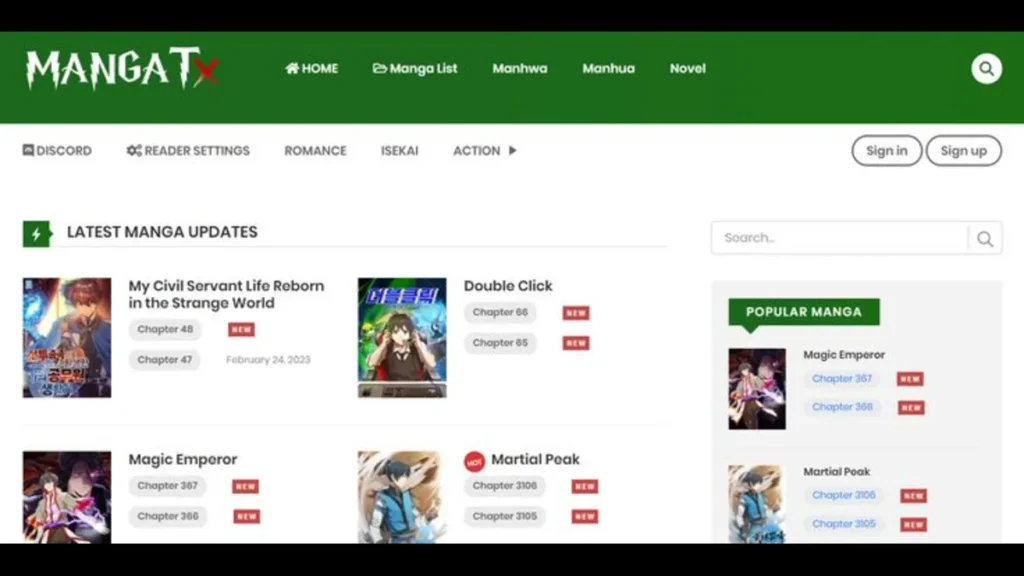
Task: Click Magic Emperor cover in Popular Manga
Action: [x=757, y=389]
